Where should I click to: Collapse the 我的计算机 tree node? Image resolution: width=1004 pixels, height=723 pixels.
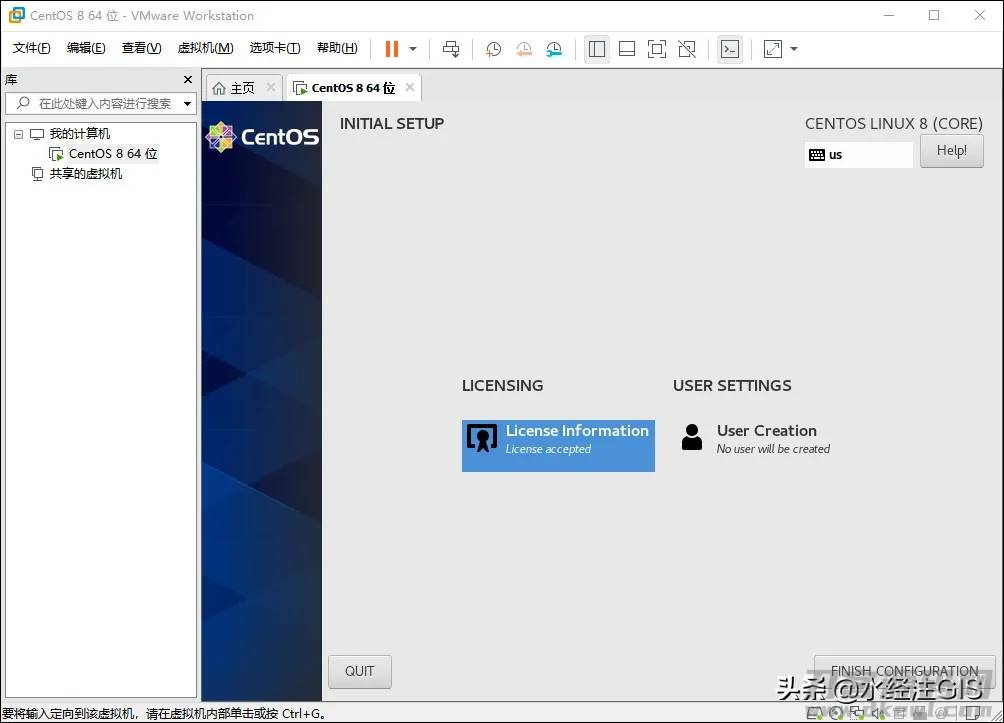click(19, 134)
